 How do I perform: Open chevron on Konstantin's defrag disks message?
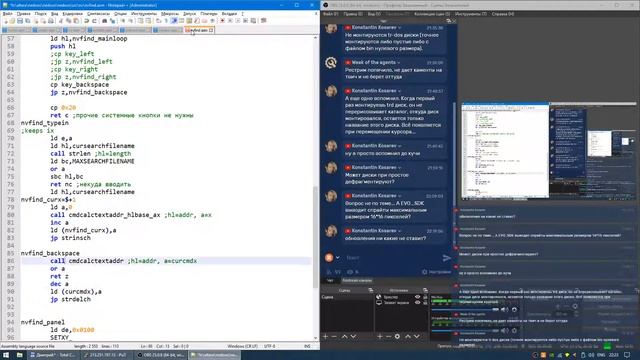click(400, 167)
